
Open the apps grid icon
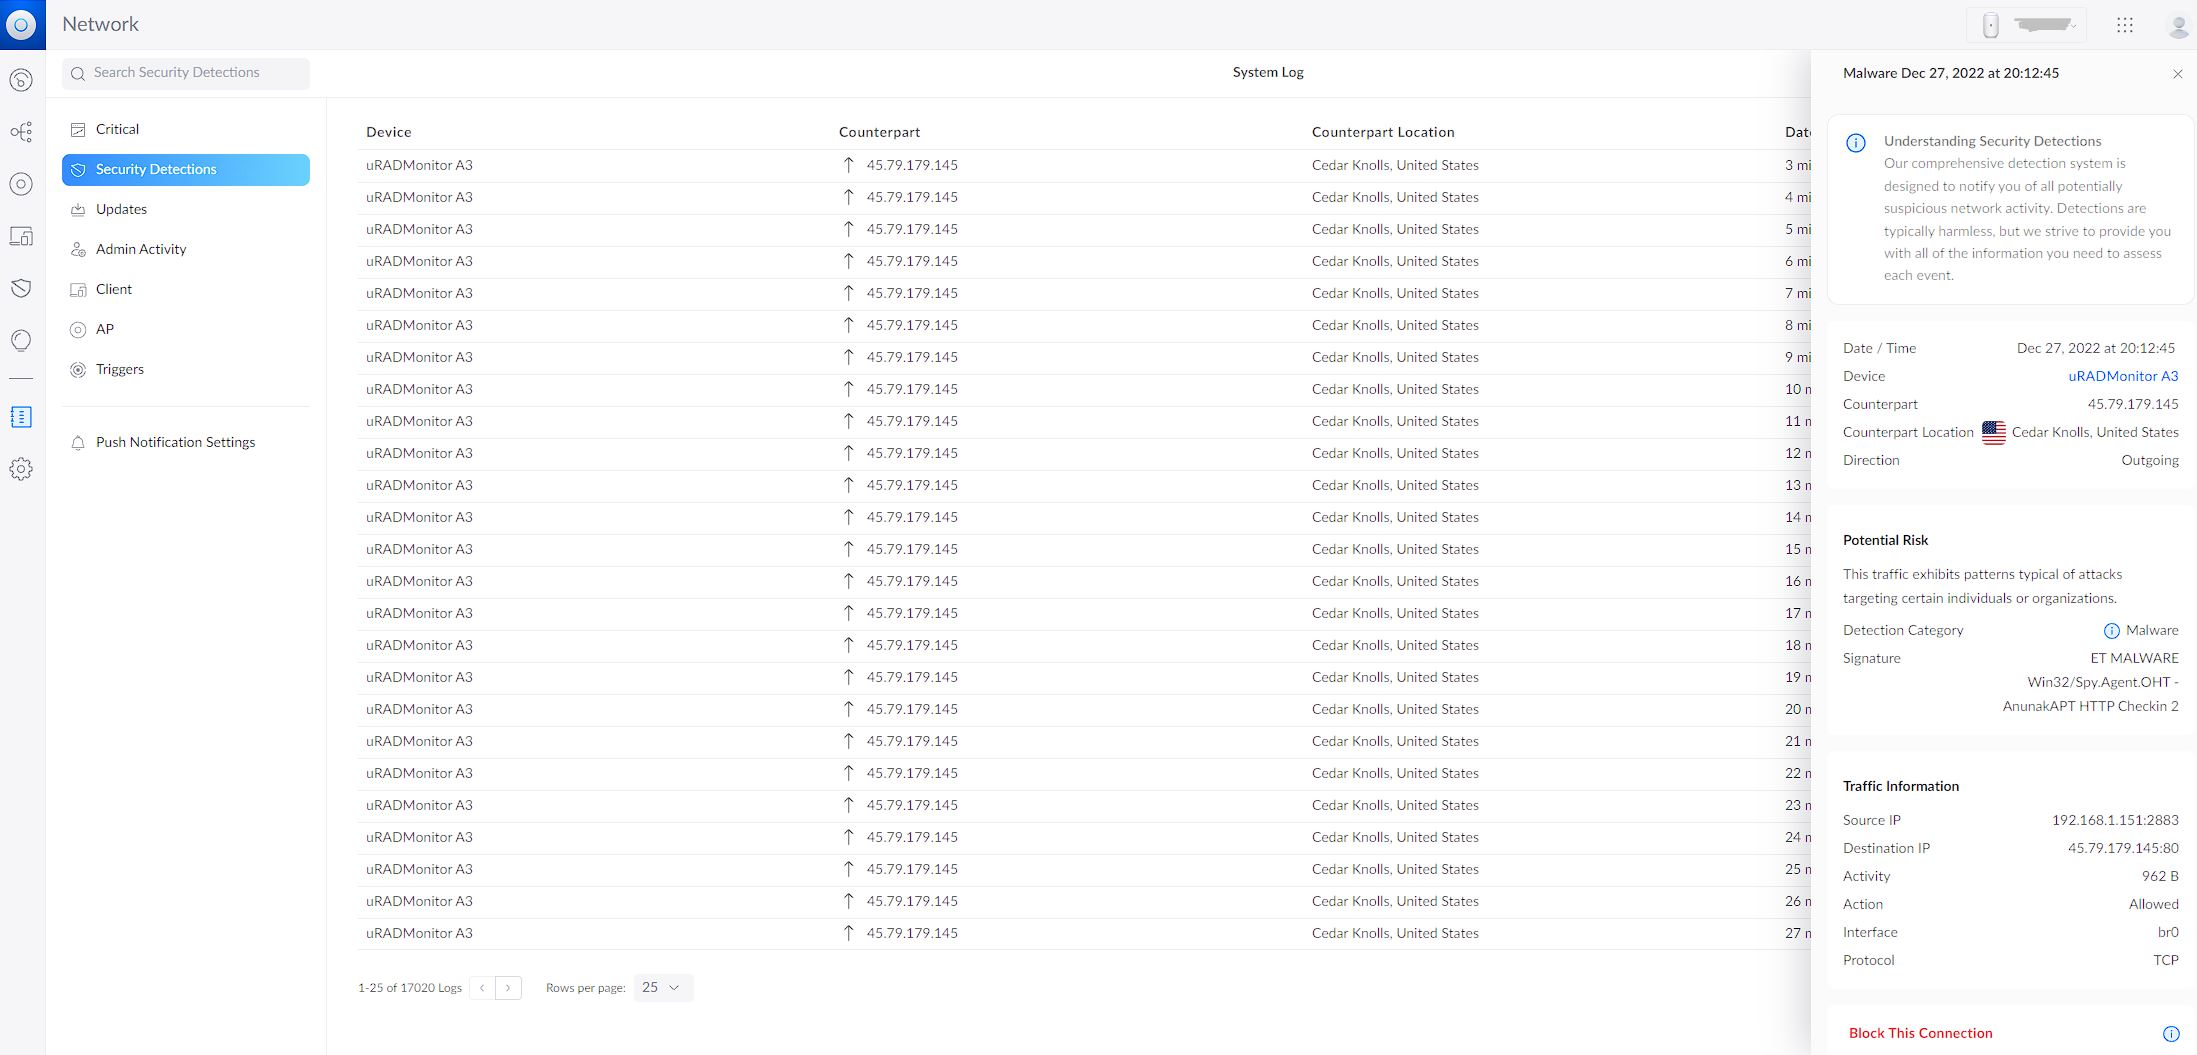[x=2125, y=25]
